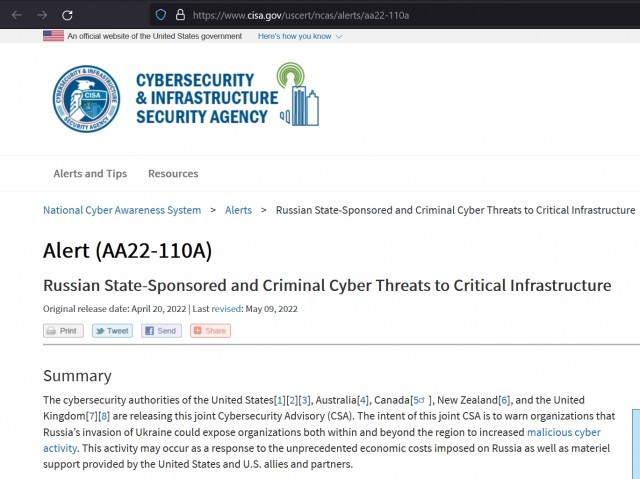The width and height of the screenshot is (640, 479).
Task: Reload the page with refresh icon
Action: pos(67,15)
